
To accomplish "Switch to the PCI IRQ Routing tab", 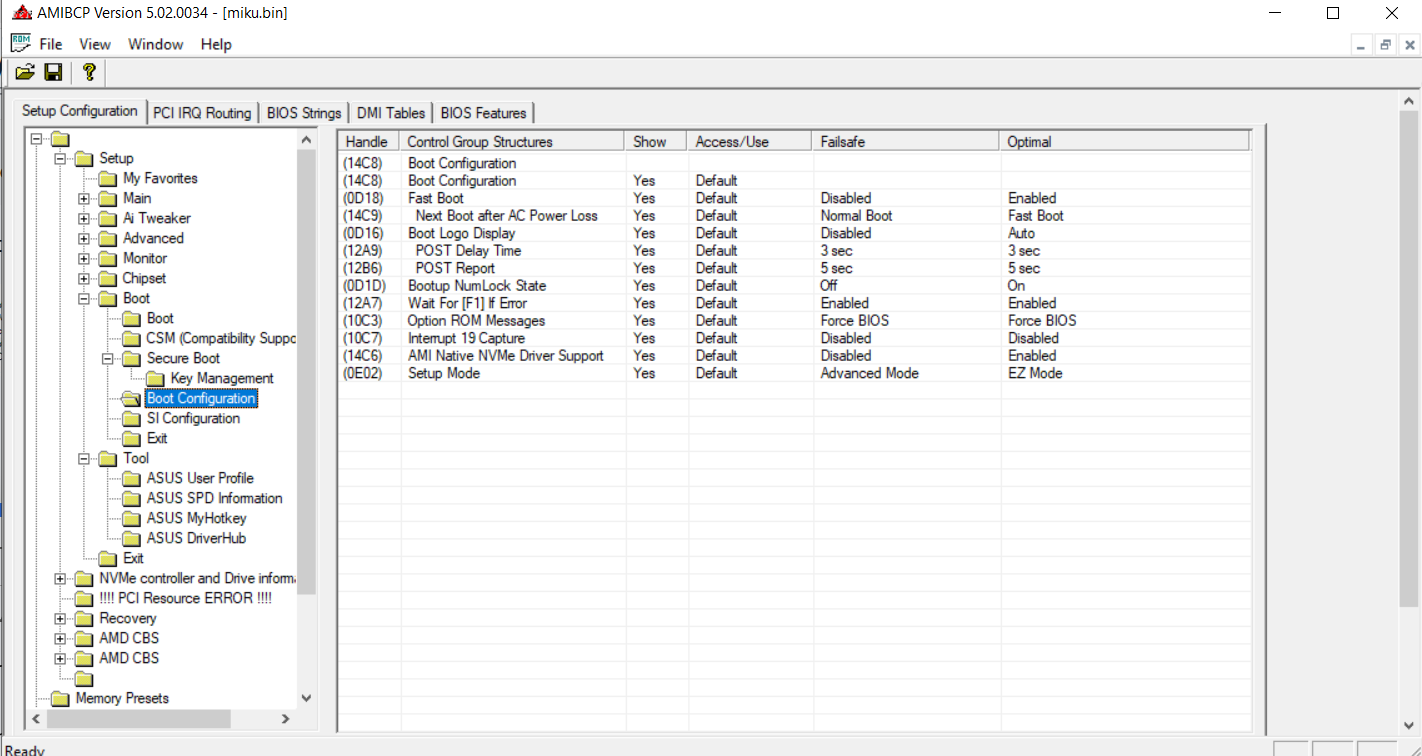I will [x=202, y=113].
